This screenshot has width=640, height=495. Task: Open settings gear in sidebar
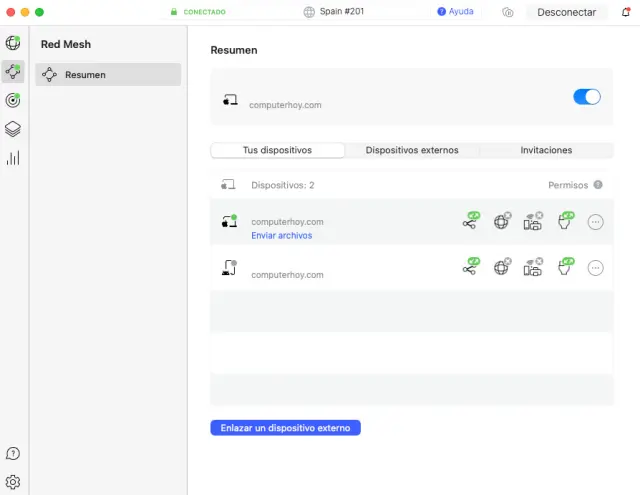point(13,482)
